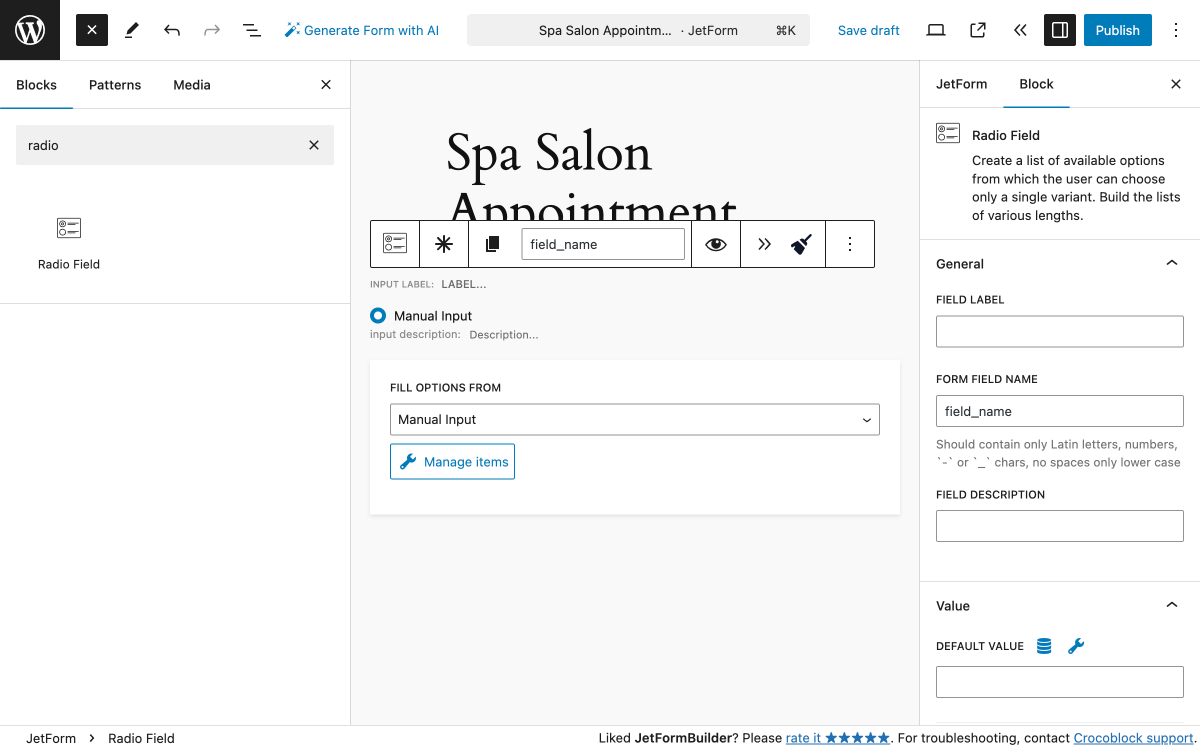Open the form in a new tab icon

tap(978, 30)
